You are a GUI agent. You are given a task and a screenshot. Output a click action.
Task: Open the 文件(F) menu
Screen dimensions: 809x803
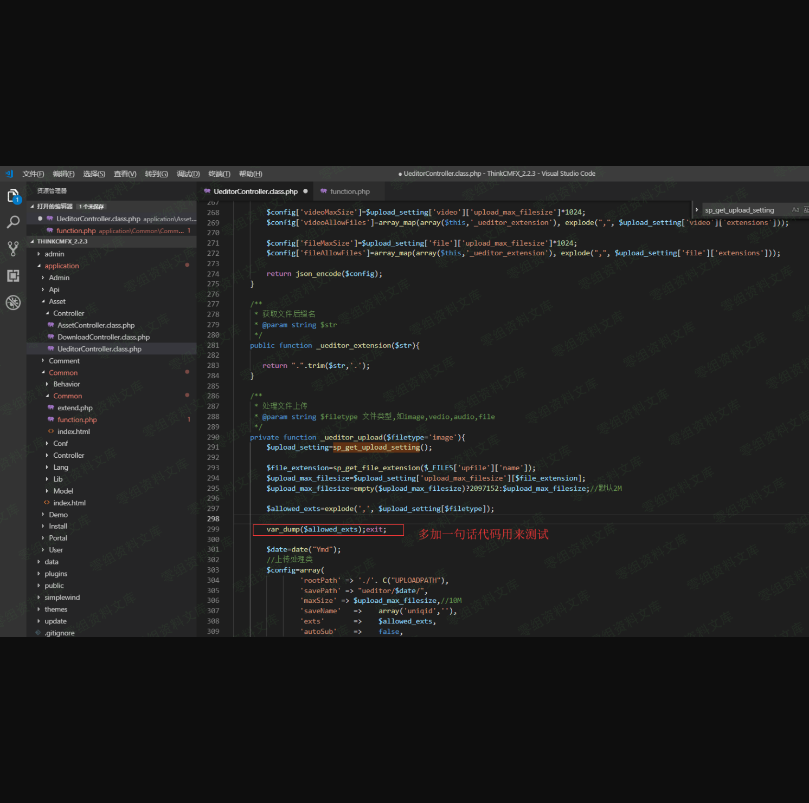click(33, 174)
